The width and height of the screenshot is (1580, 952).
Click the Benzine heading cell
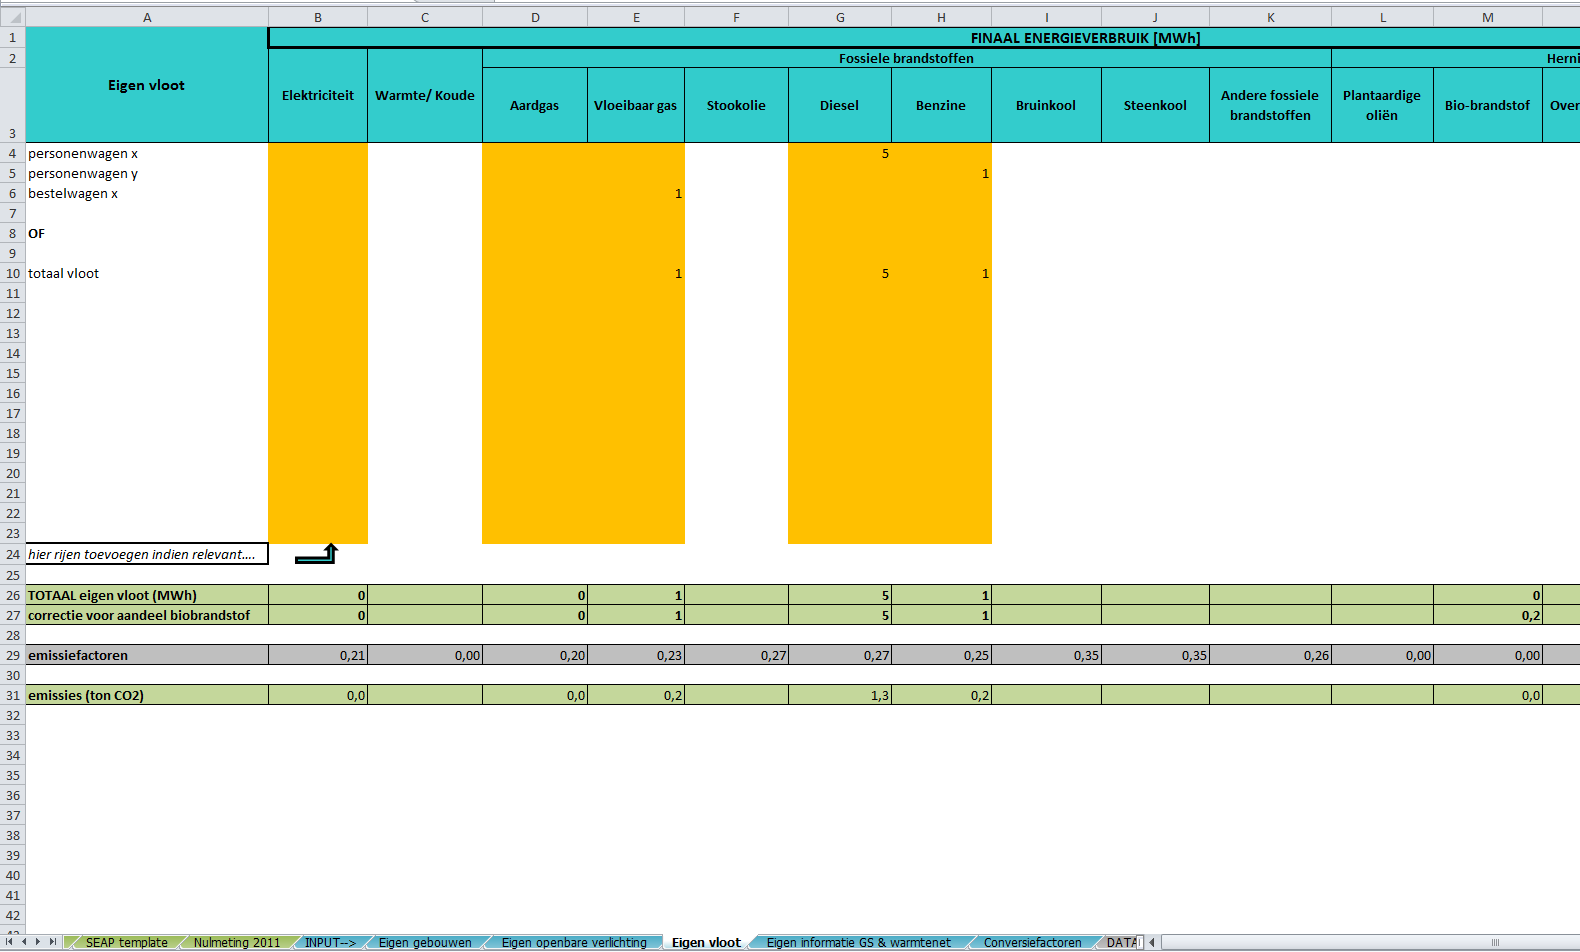(941, 105)
